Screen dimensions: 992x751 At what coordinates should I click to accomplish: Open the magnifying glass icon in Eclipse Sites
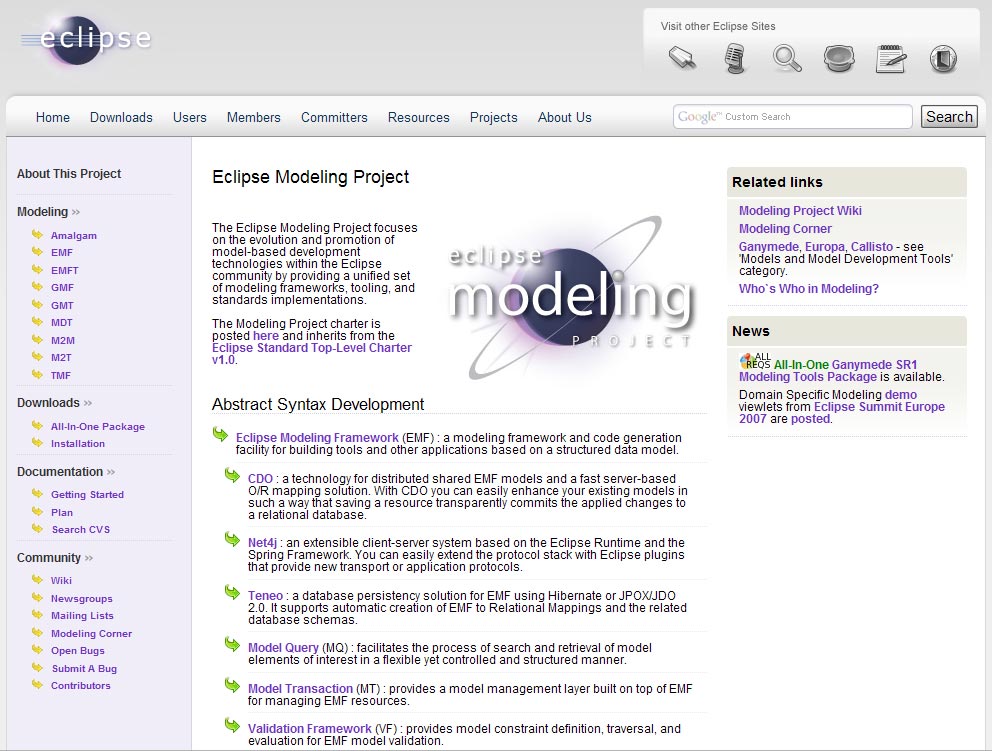point(787,58)
